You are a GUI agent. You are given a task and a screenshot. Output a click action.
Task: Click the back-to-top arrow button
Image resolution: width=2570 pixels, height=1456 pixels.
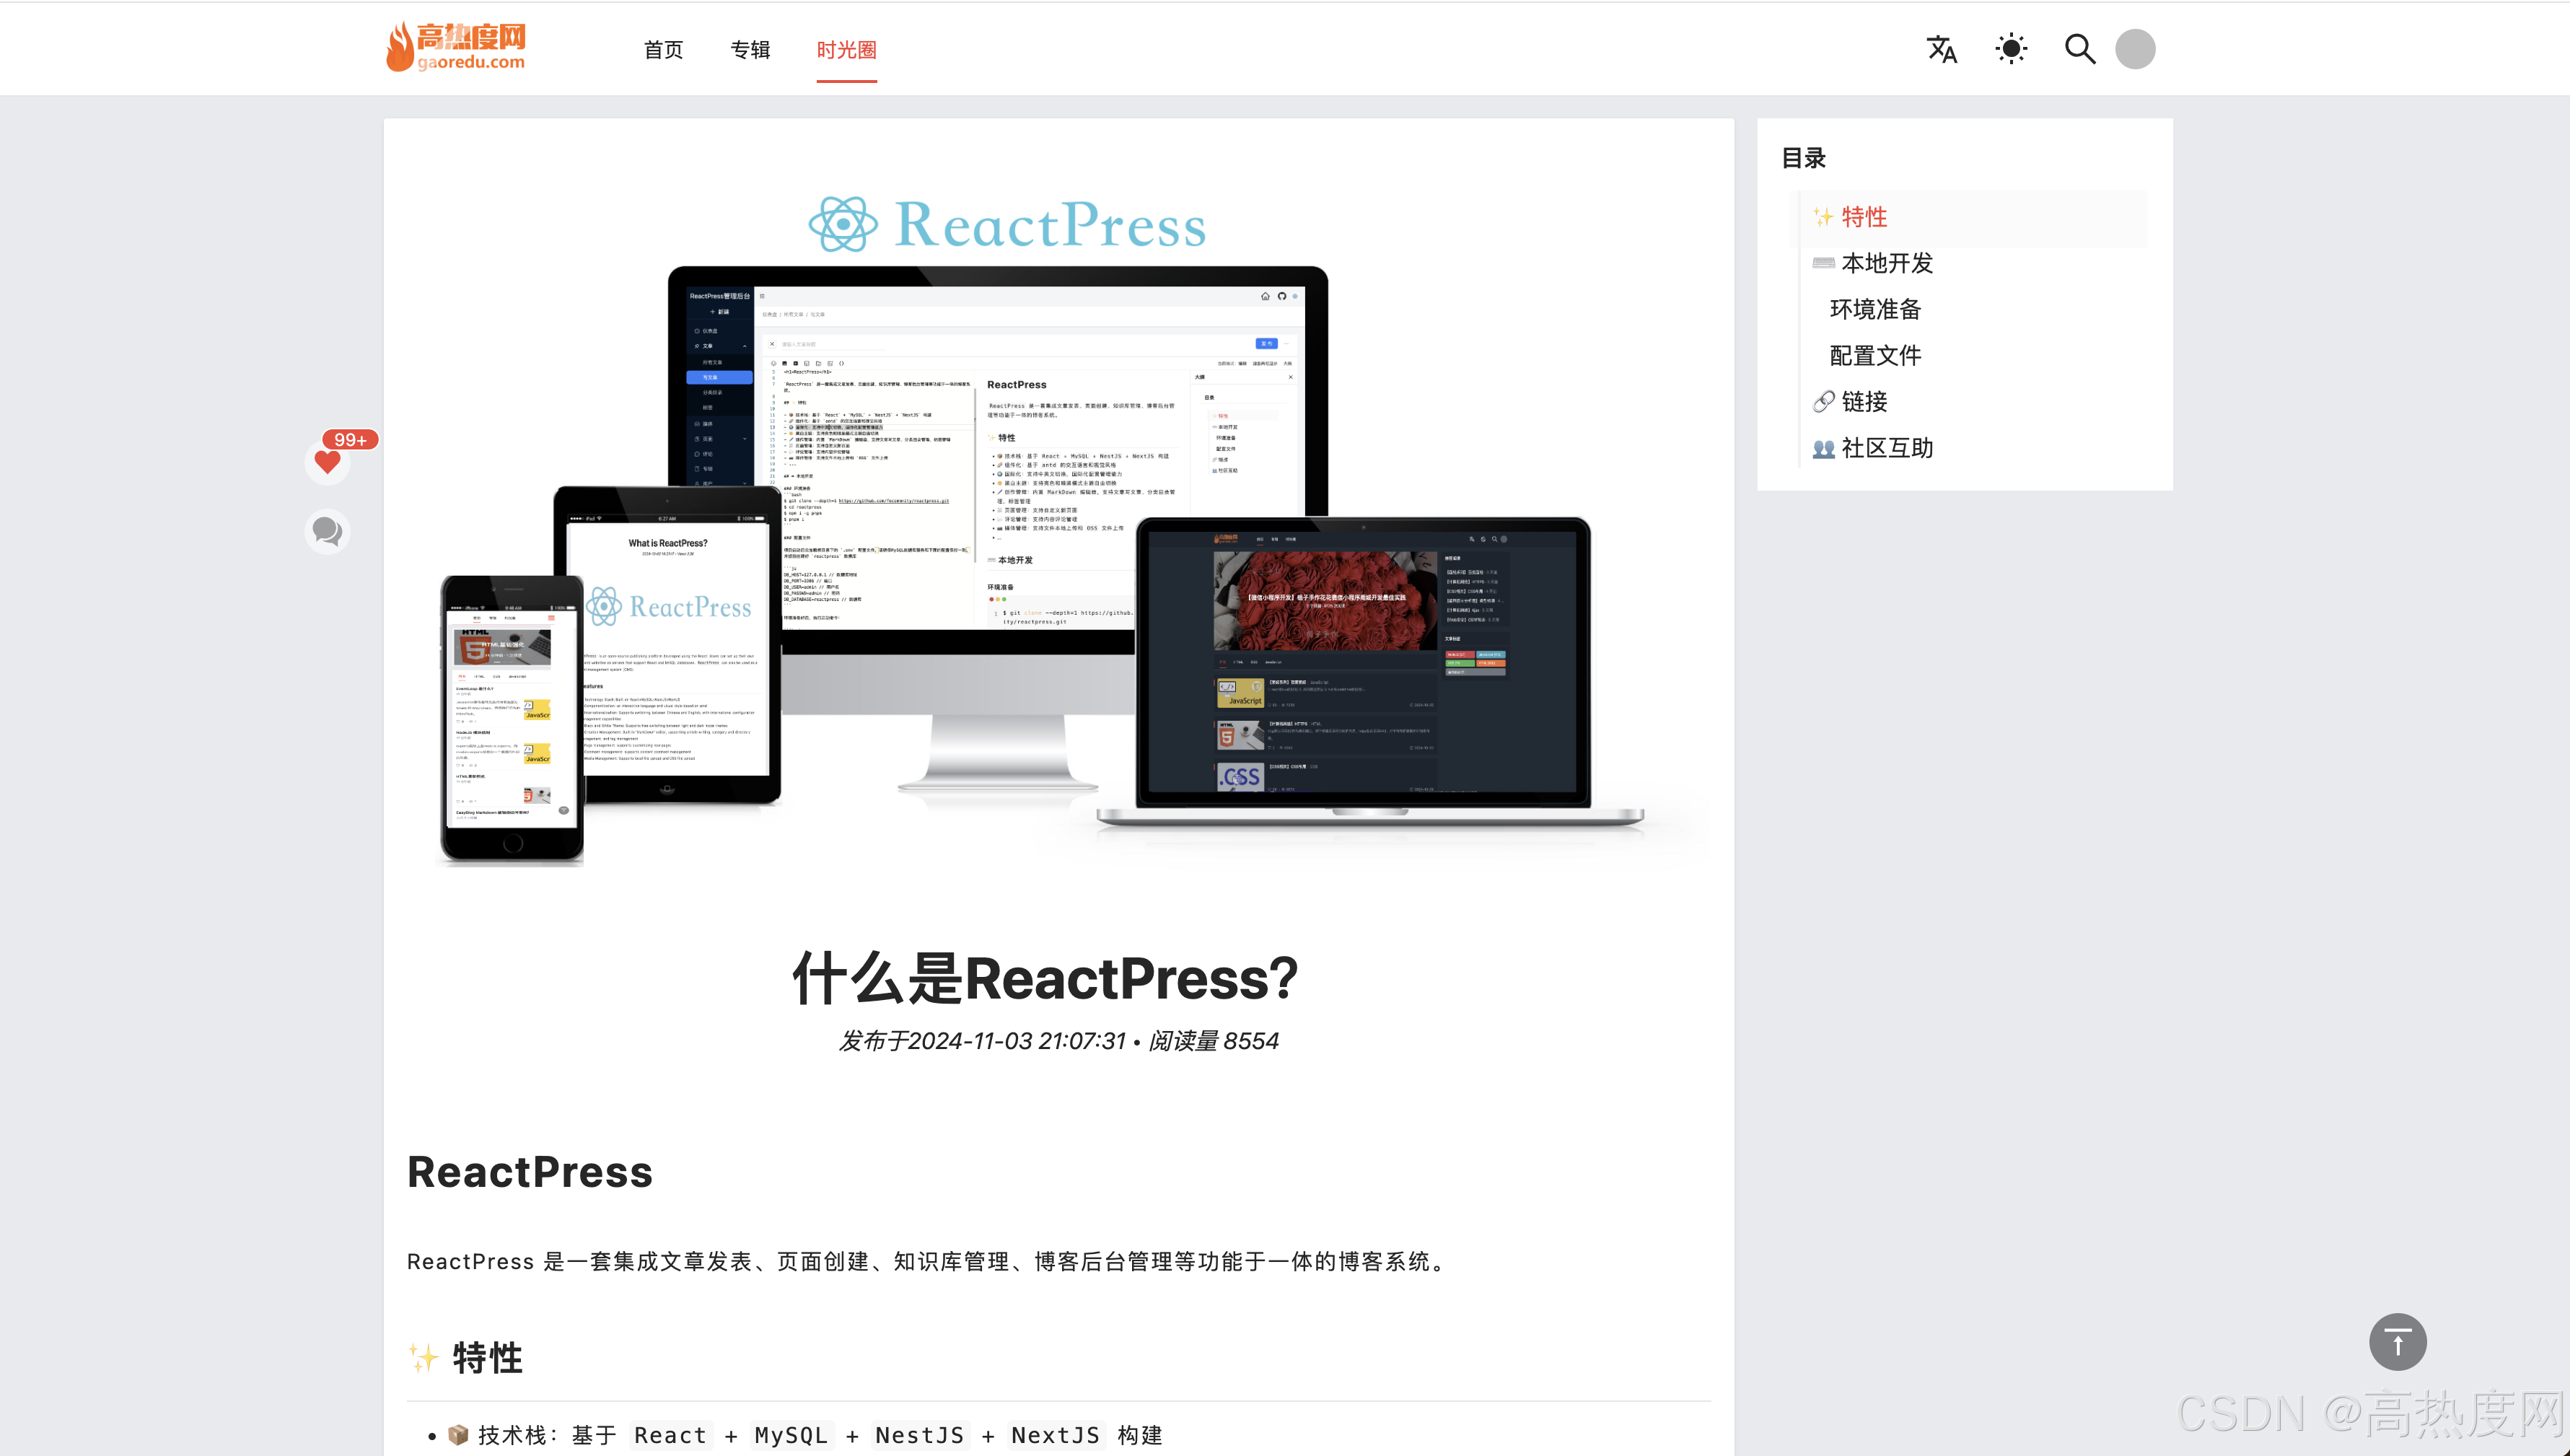pyautogui.click(x=2397, y=1342)
